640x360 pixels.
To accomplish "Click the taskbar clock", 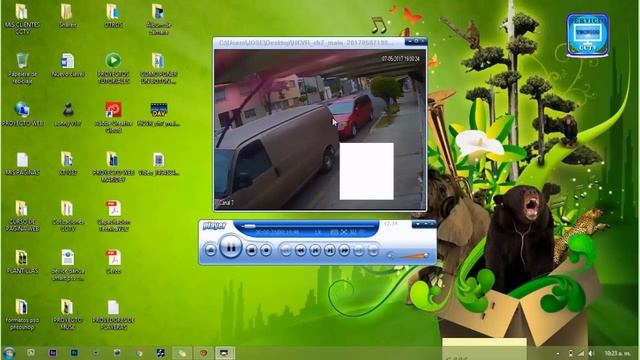I will coord(618,353).
